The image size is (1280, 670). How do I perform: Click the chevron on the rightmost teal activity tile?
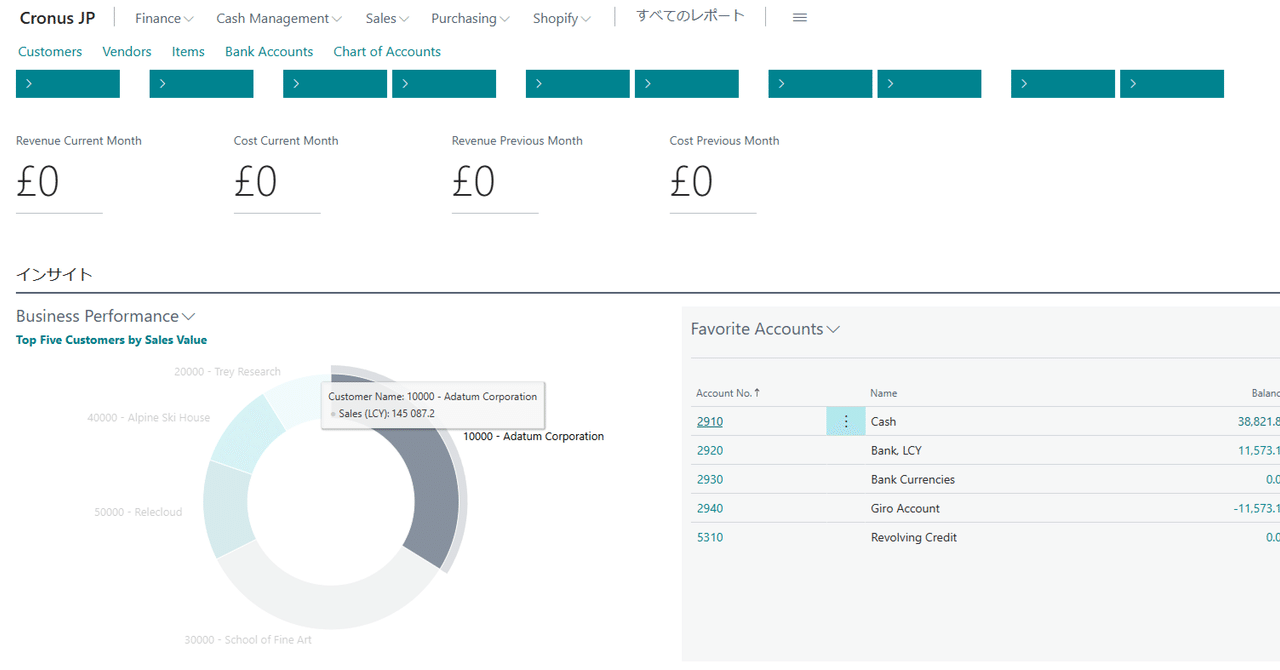click(x=1131, y=83)
